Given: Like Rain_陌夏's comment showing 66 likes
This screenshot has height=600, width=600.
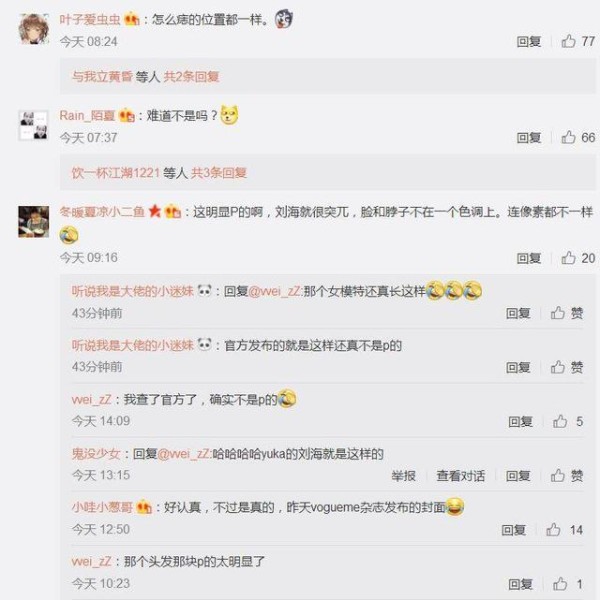Looking at the screenshot, I should coord(569,137).
